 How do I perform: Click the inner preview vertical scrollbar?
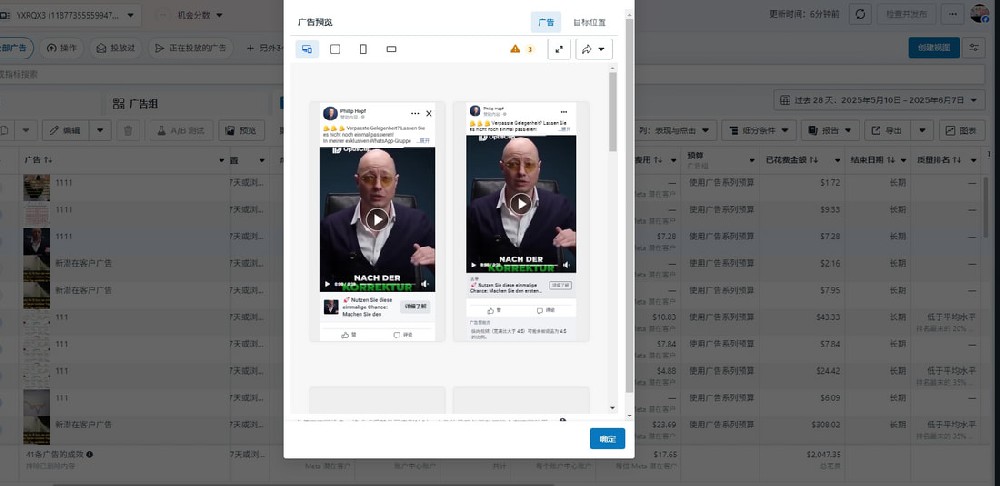613,112
